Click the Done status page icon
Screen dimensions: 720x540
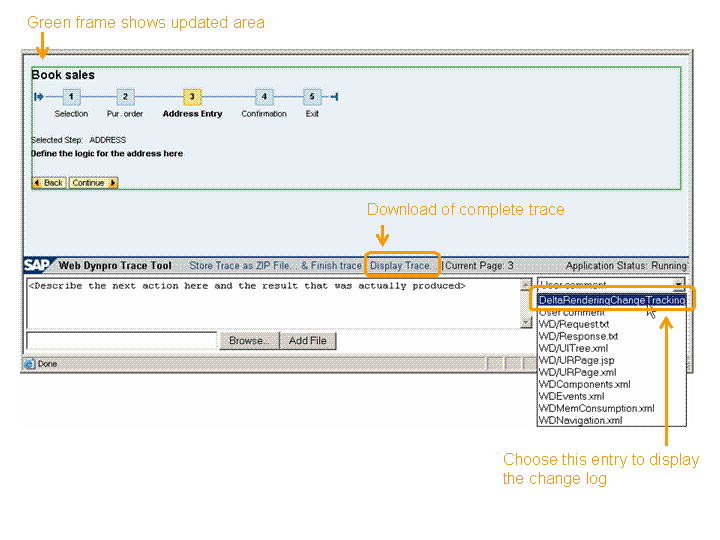(x=29, y=364)
